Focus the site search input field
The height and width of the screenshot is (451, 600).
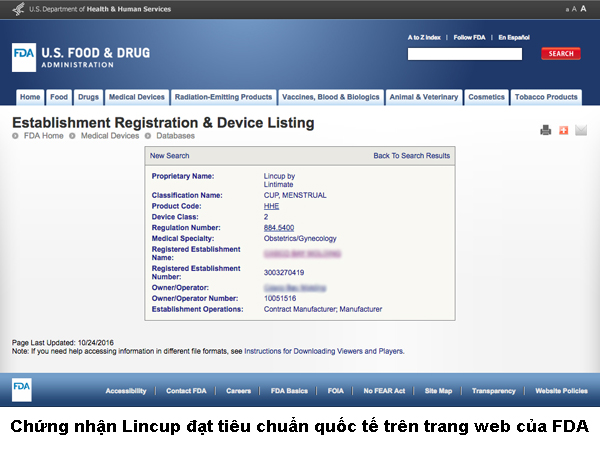465,54
